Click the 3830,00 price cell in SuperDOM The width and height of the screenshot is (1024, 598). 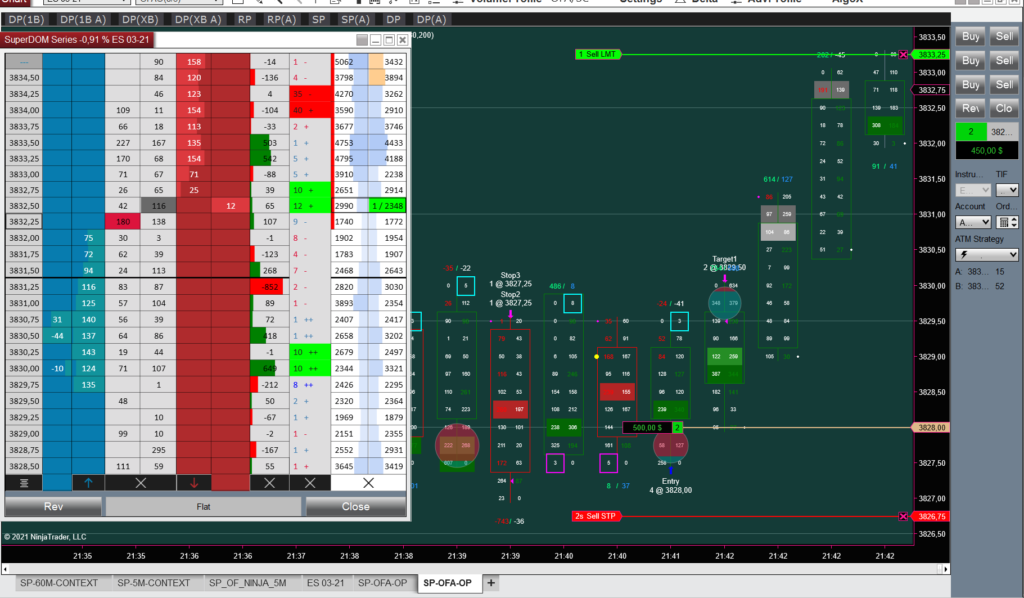click(24, 368)
